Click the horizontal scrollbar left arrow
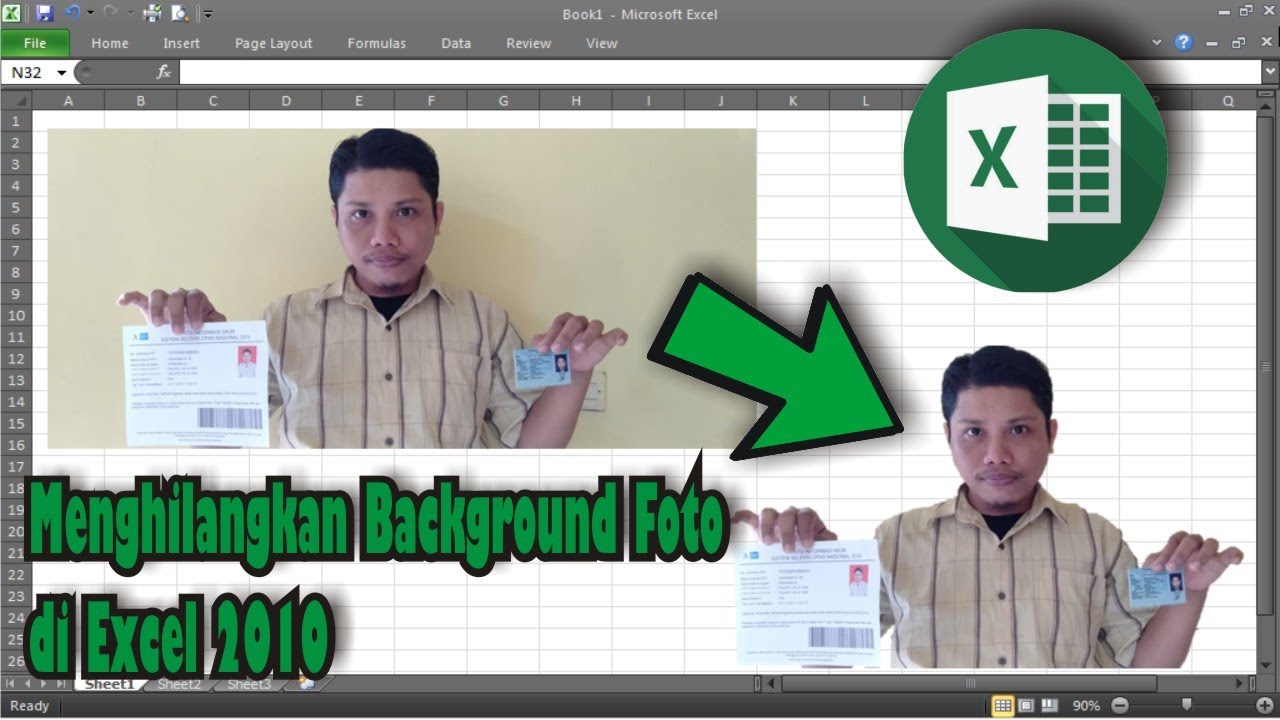The width and height of the screenshot is (1280, 720). click(x=771, y=684)
